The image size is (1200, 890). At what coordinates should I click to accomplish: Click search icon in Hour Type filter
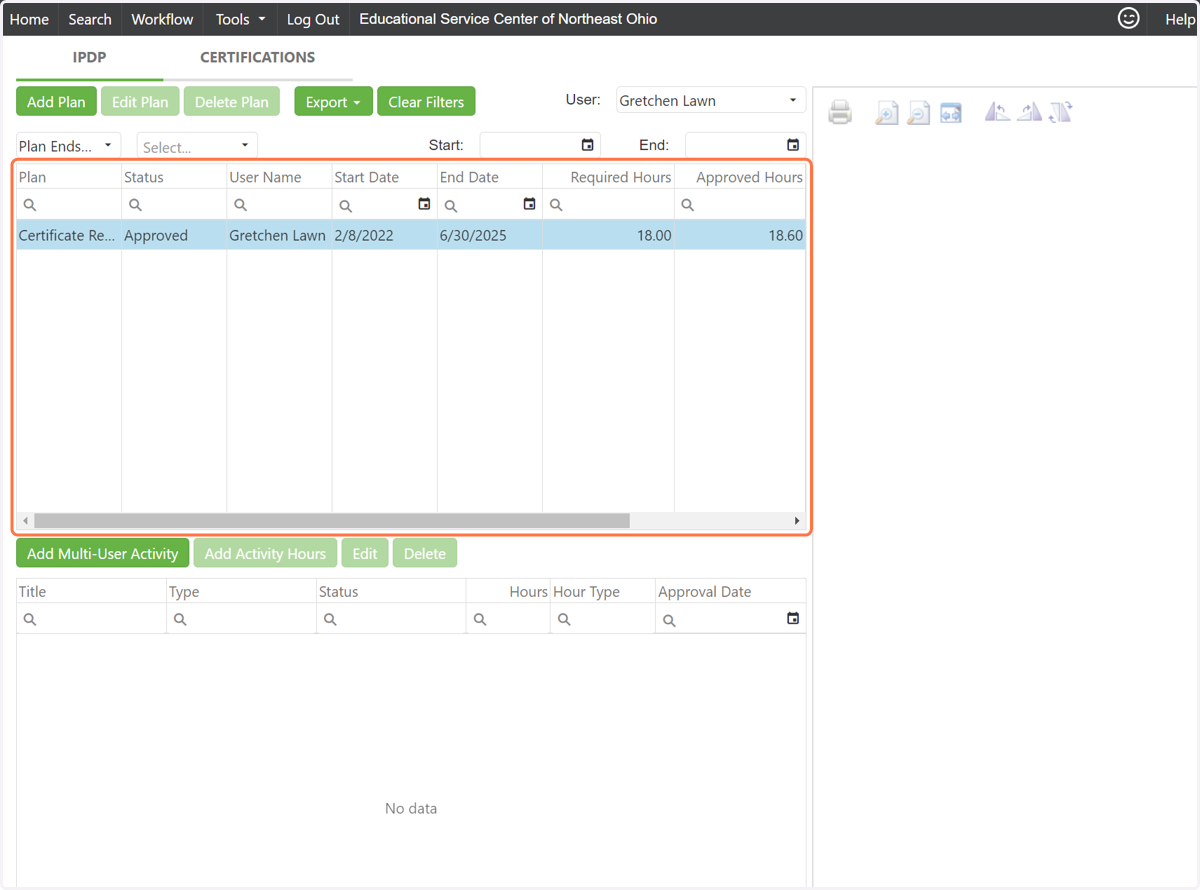point(564,620)
